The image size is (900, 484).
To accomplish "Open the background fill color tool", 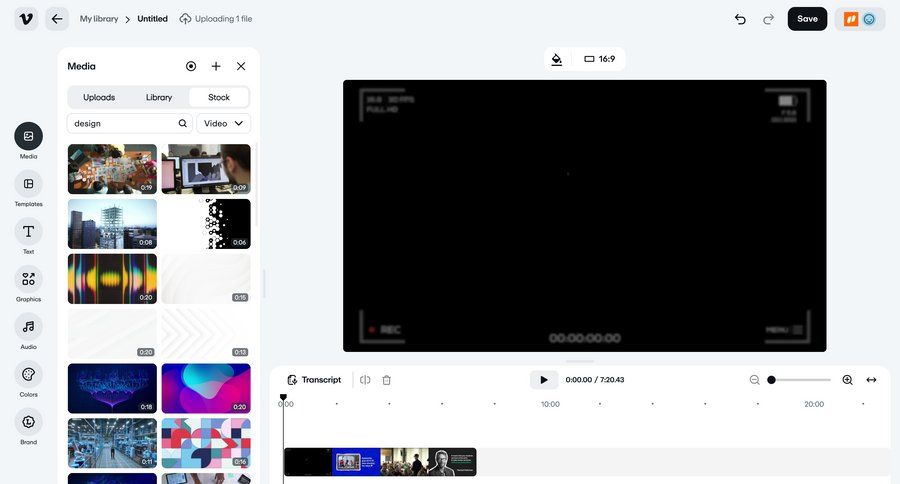I will 557,59.
